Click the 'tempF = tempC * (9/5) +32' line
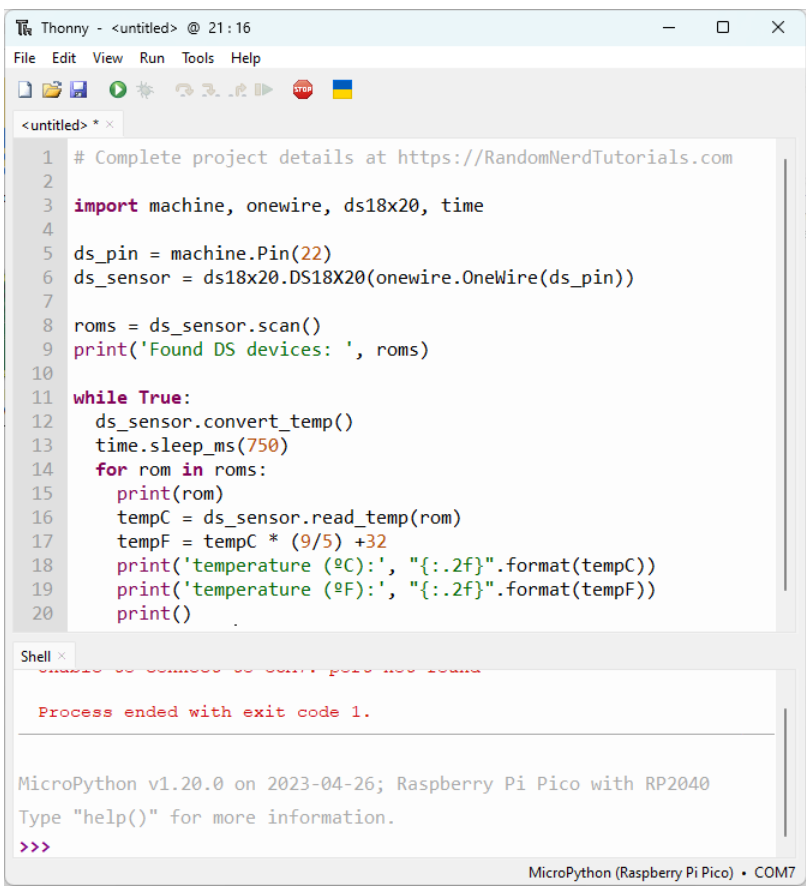Viewport: 808px width, 888px height. (251, 541)
